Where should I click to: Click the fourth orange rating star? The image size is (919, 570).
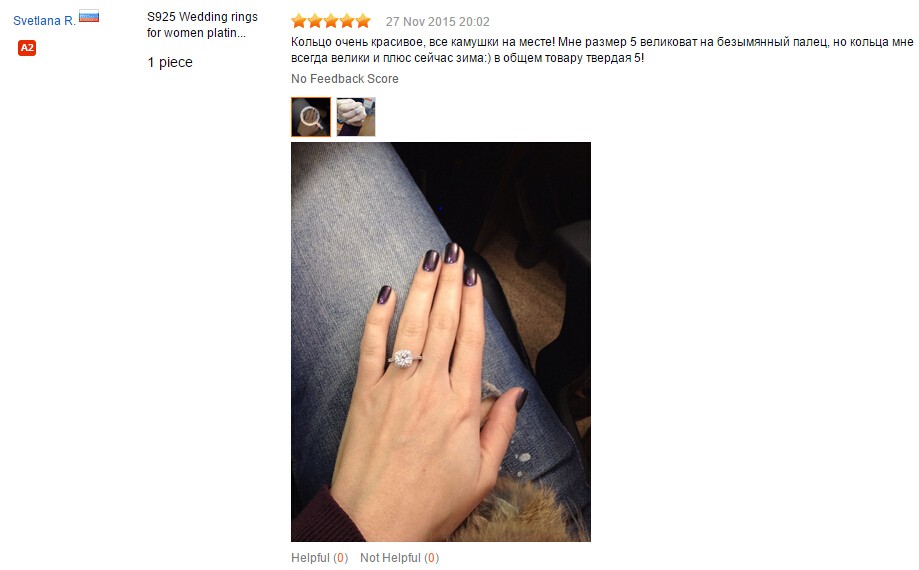click(347, 22)
